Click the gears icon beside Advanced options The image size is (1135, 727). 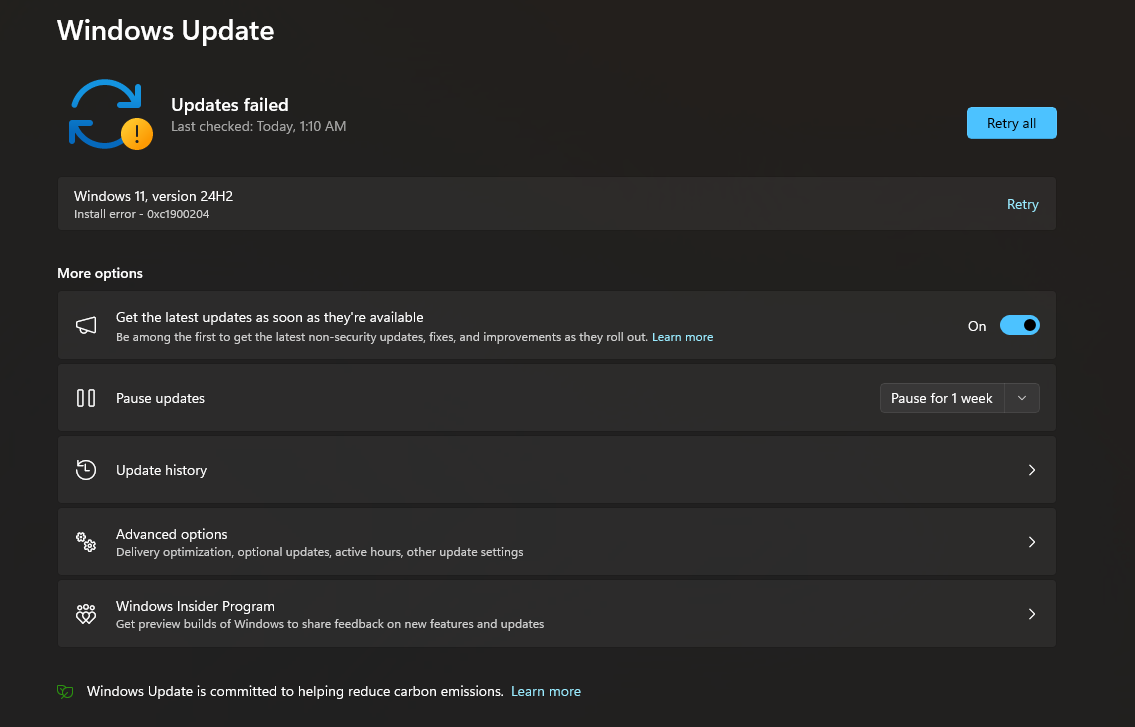click(x=86, y=541)
